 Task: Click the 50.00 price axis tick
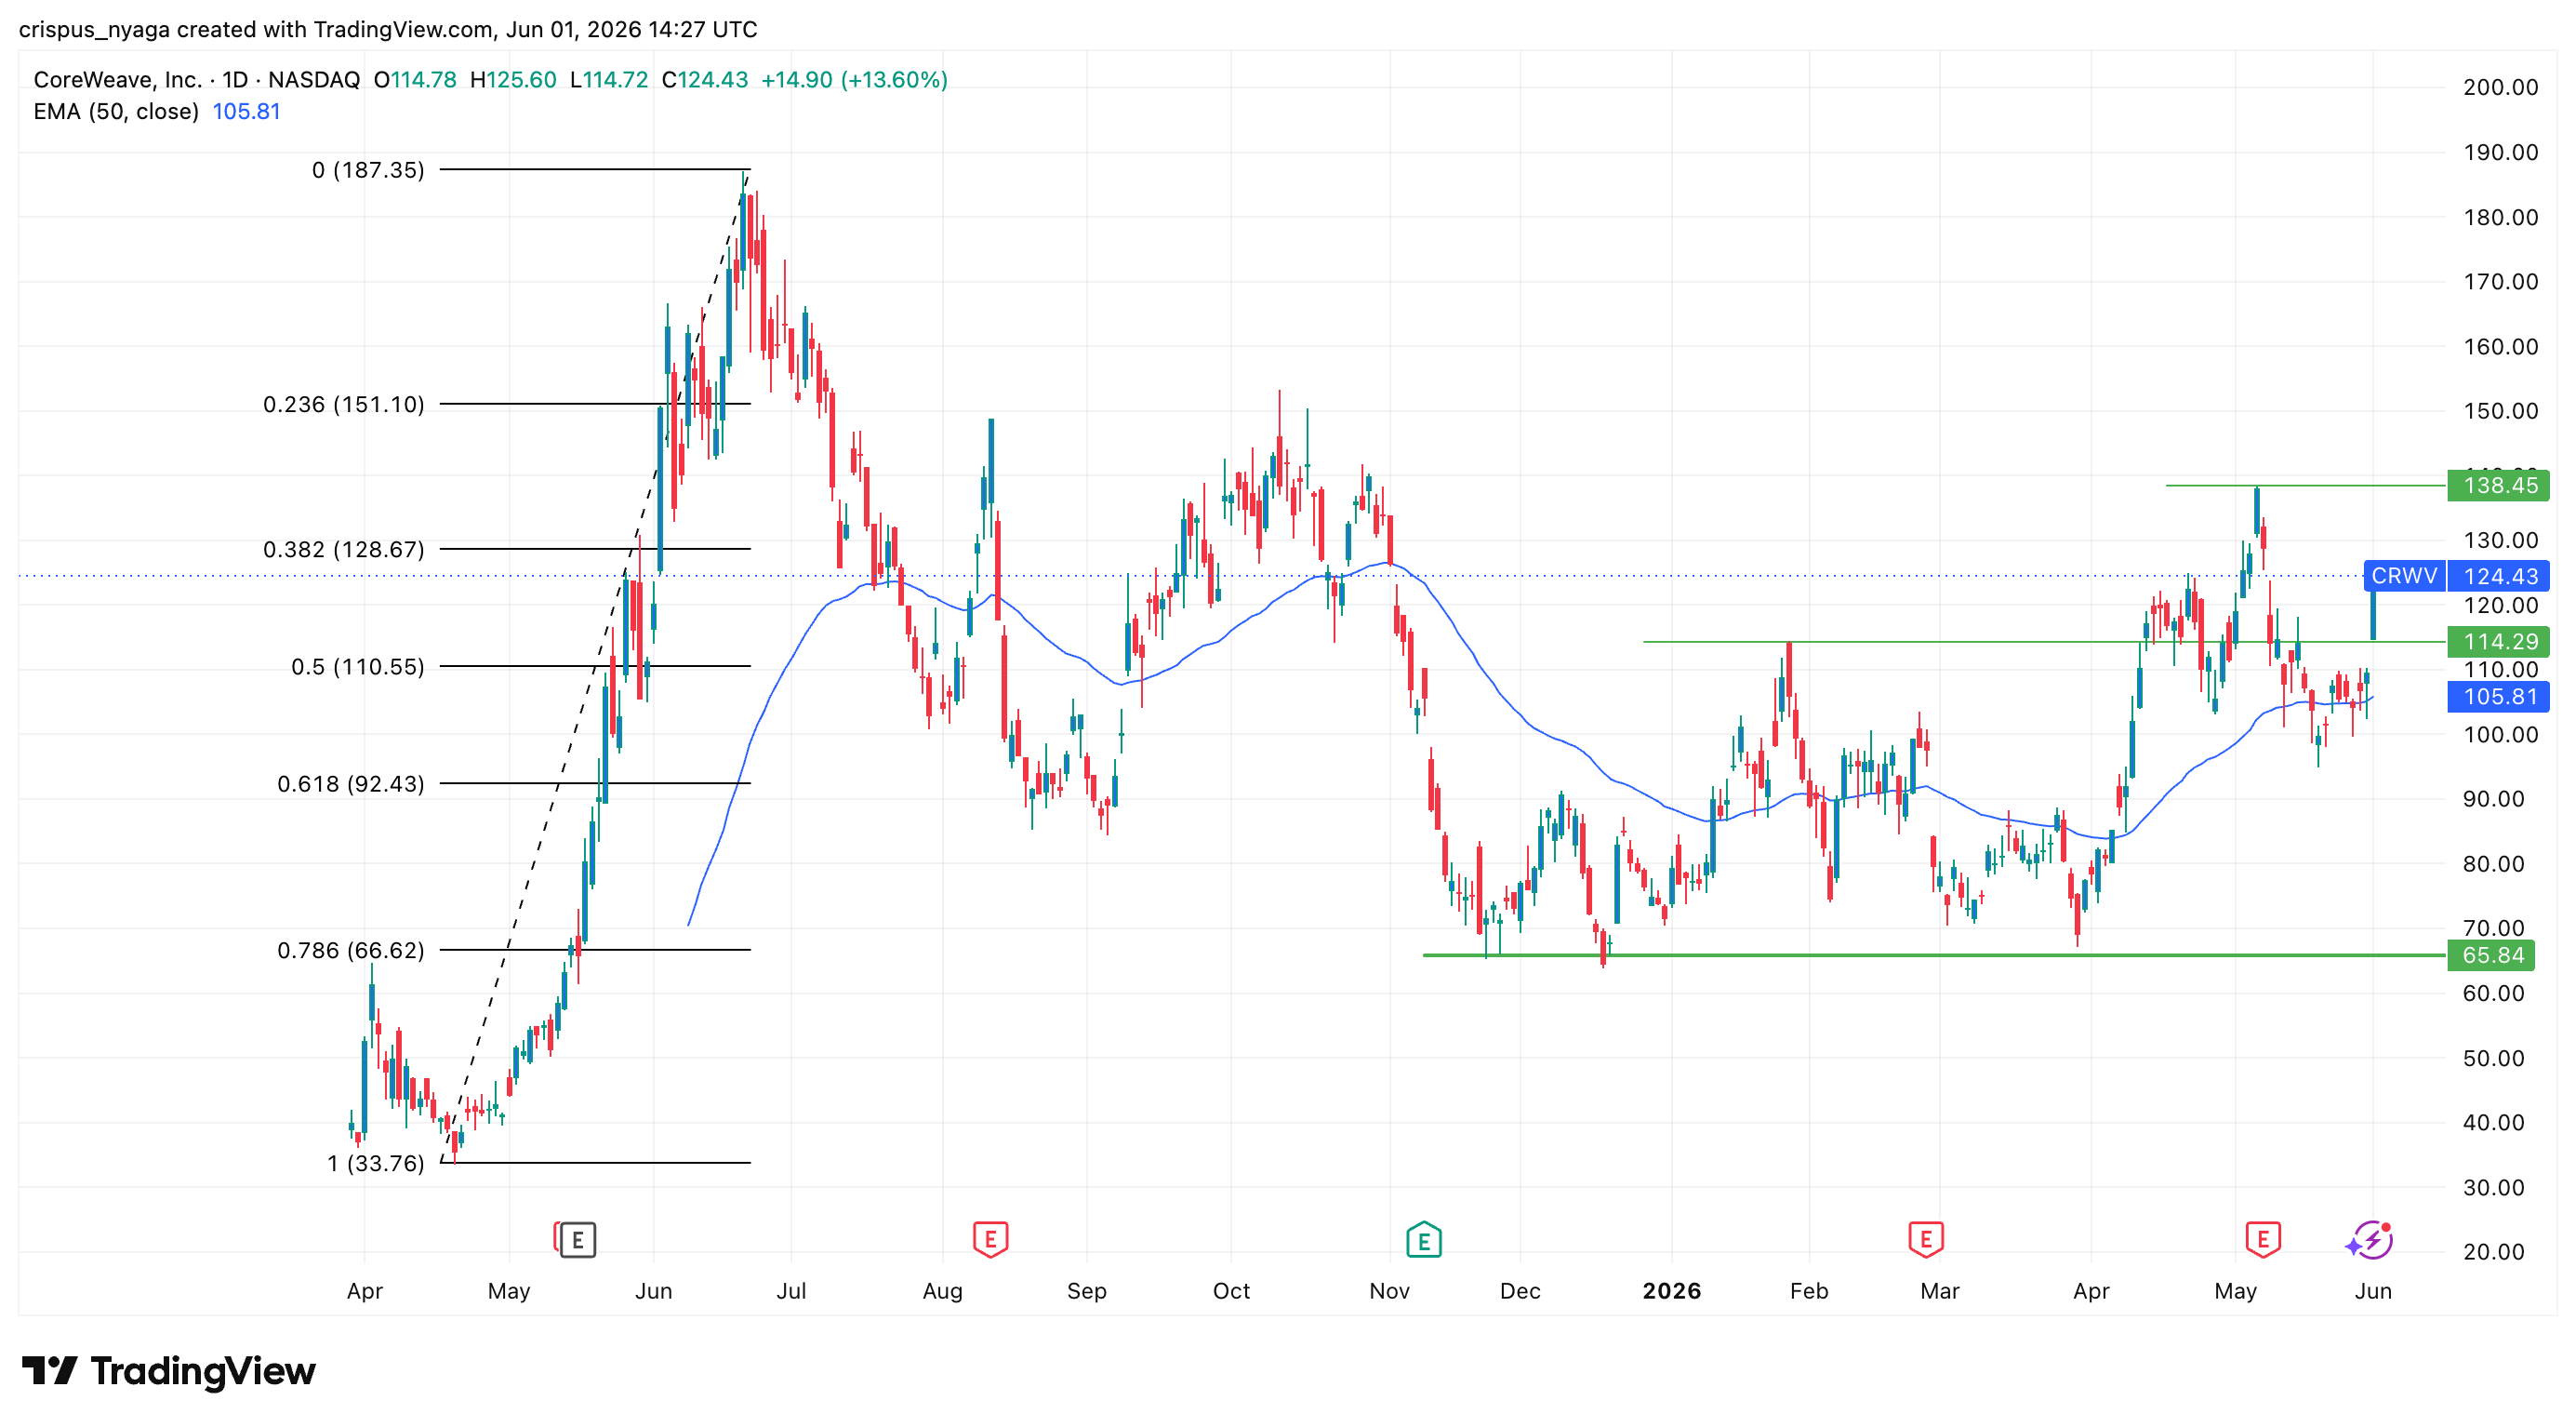[2494, 1058]
